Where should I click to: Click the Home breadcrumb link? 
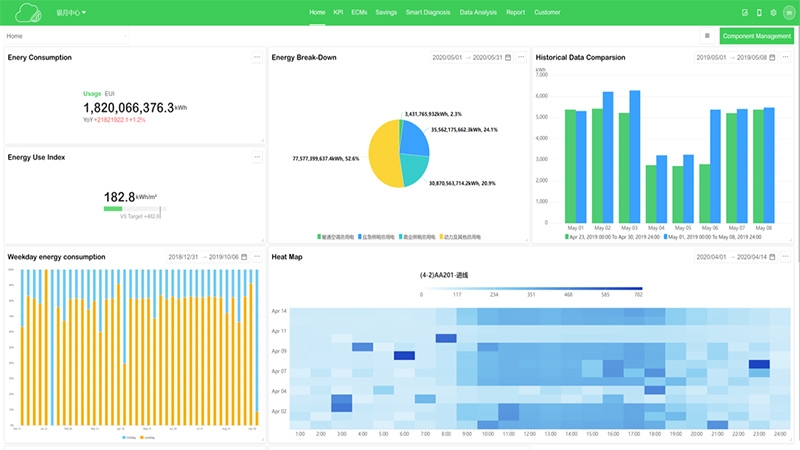[x=15, y=36]
